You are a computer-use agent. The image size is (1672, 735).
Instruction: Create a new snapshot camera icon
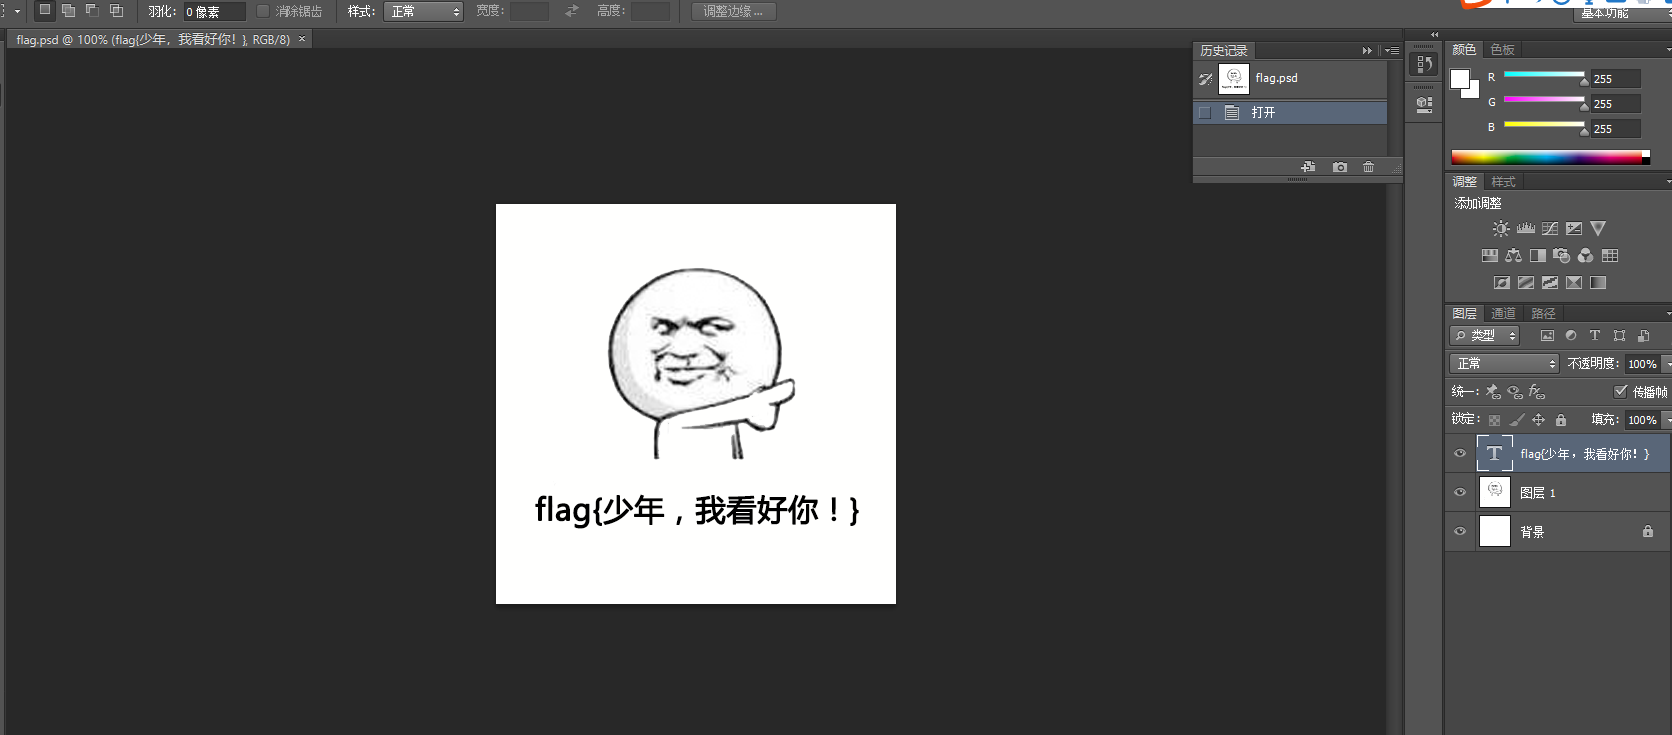[1340, 167]
